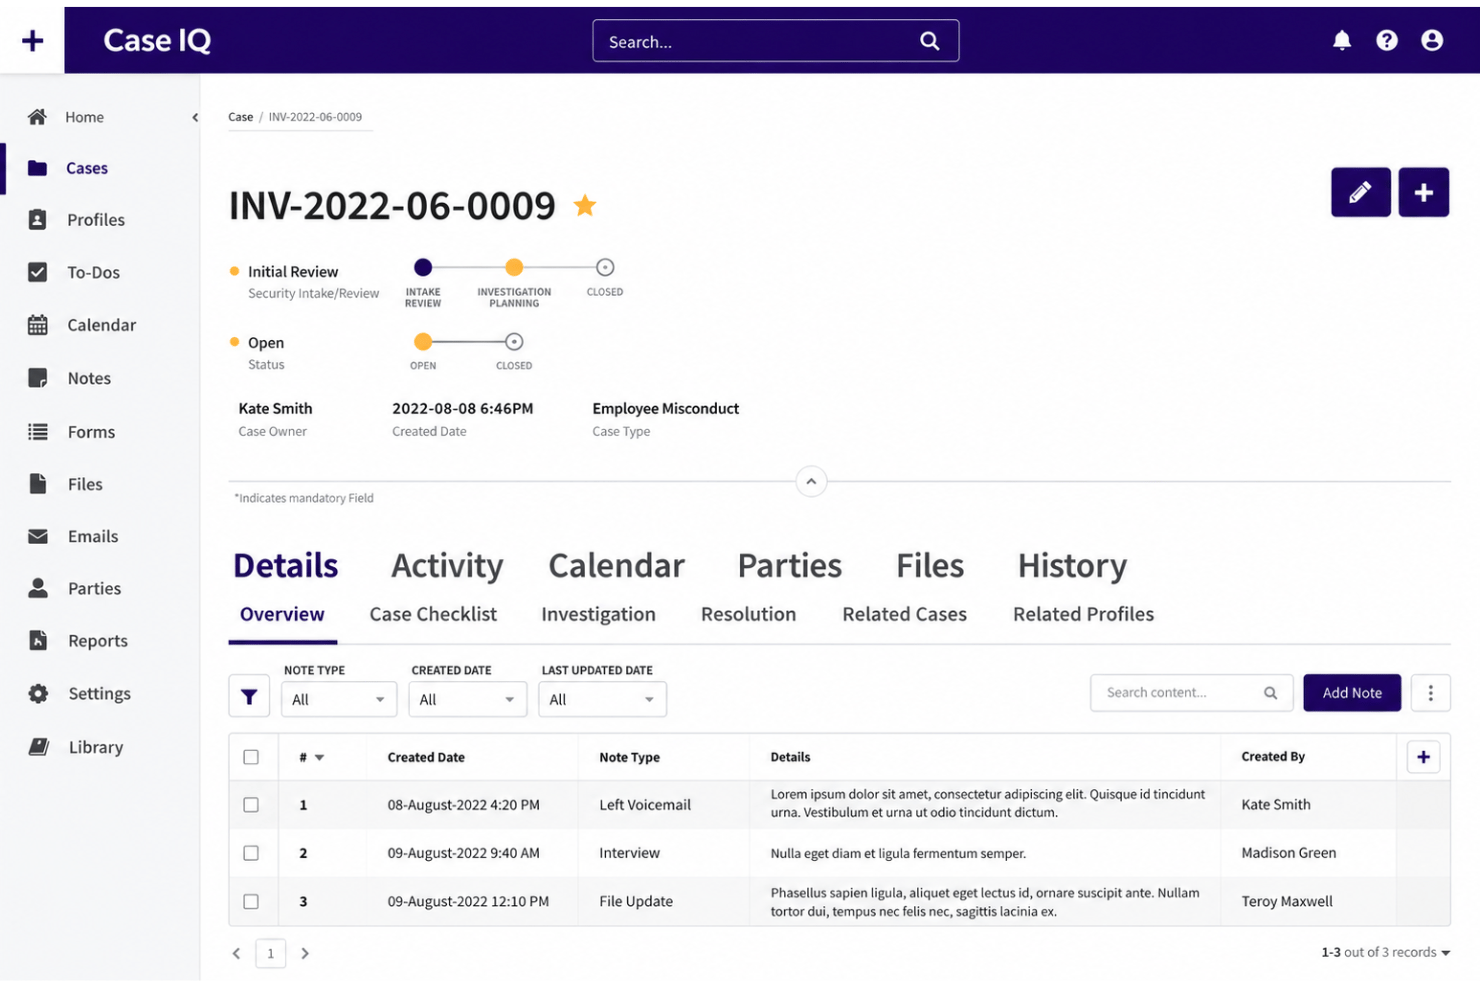The image size is (1480, 987).
Task: Click the plus icon beside Case IQ logo
Action: [x=32, y=40]
